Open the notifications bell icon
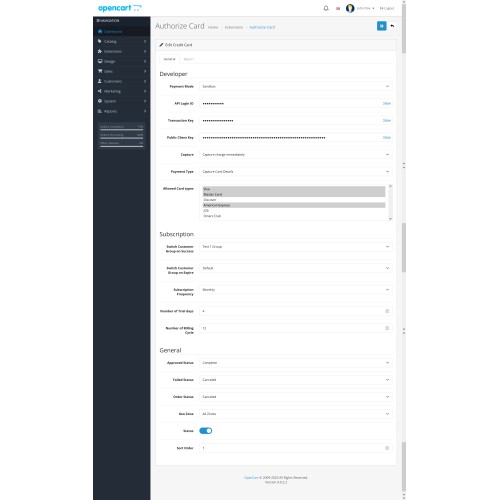 326,8
